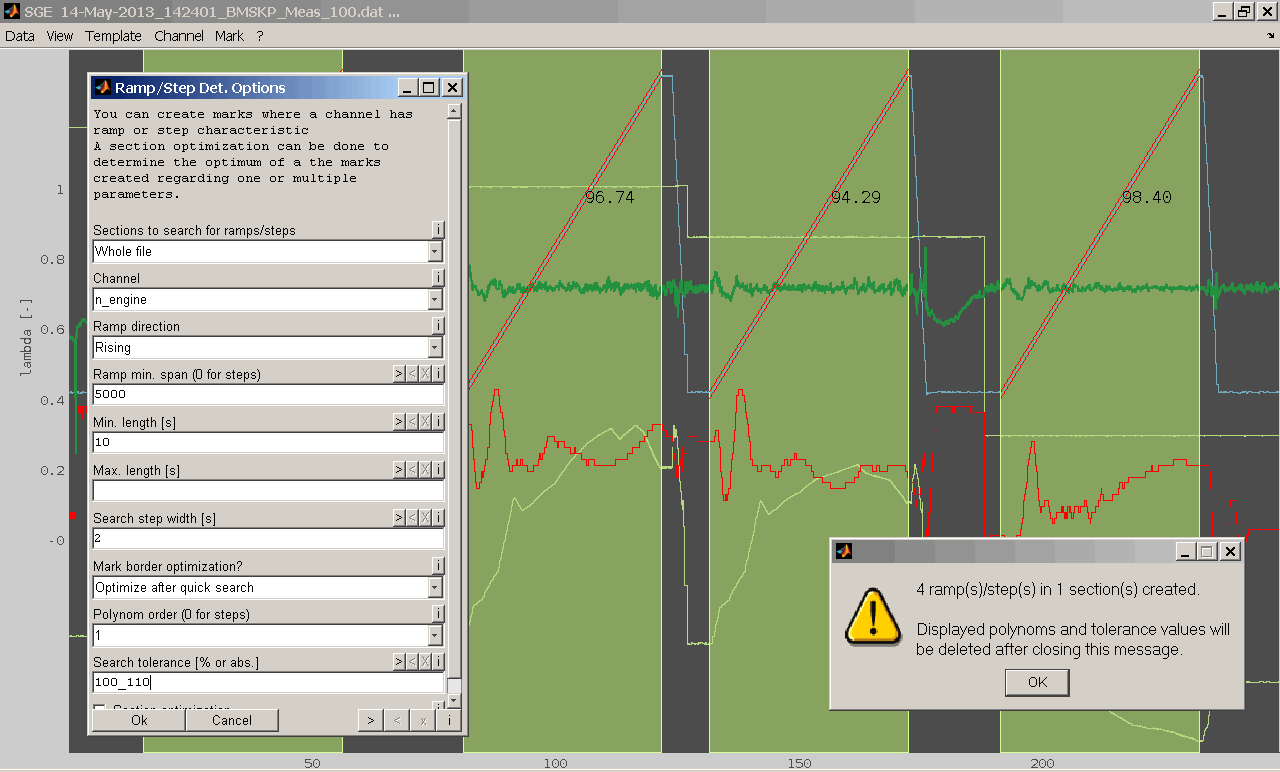Viewport: 1280px width, 772px height.
Task: Click the Search step width input field
Action: tap(268, 538)
